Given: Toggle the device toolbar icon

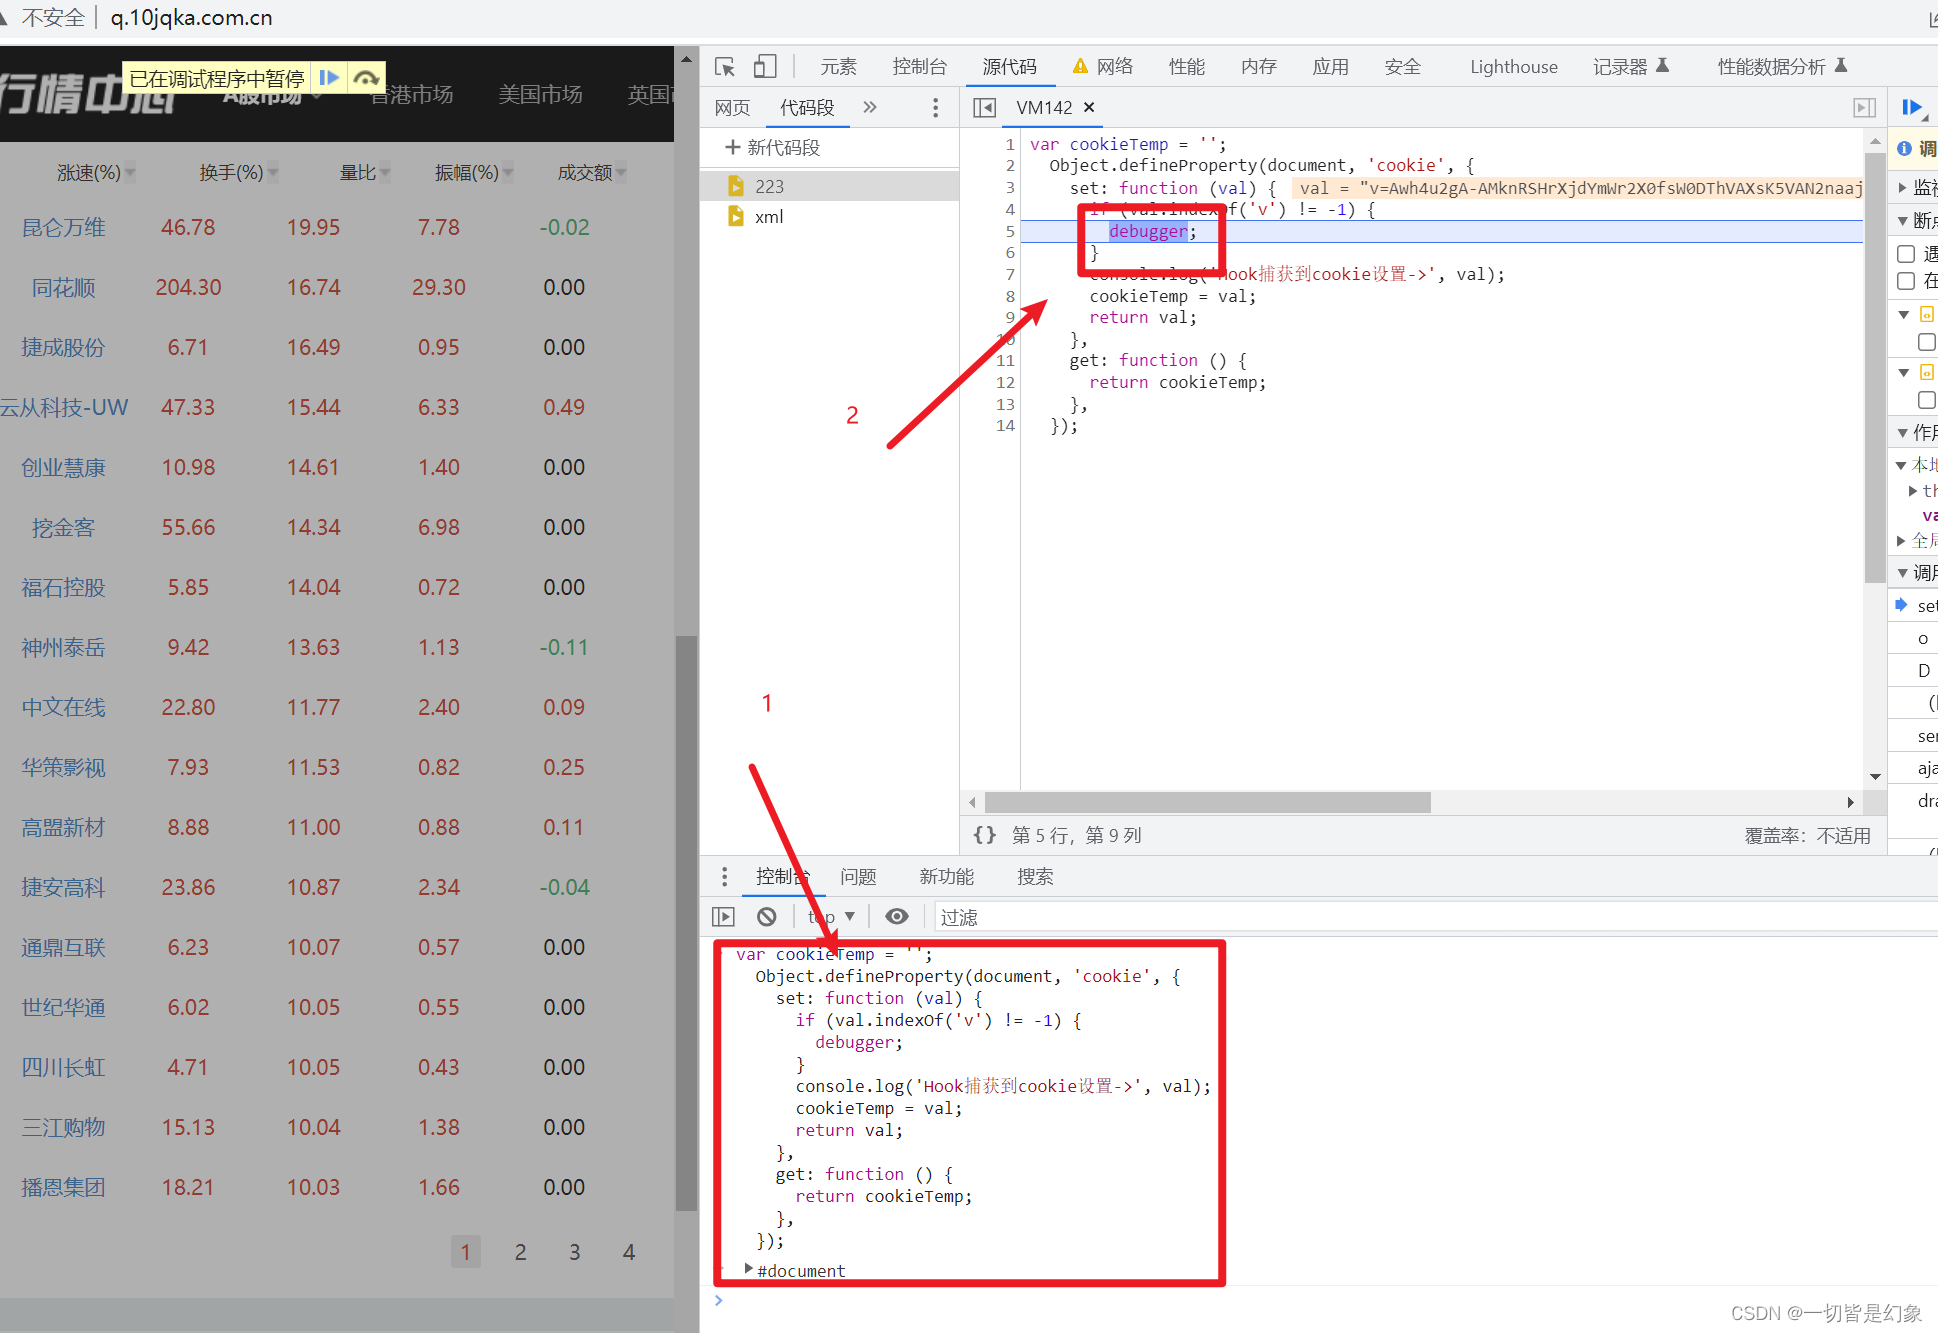Looking at the screenshot, I should point(765,66).
